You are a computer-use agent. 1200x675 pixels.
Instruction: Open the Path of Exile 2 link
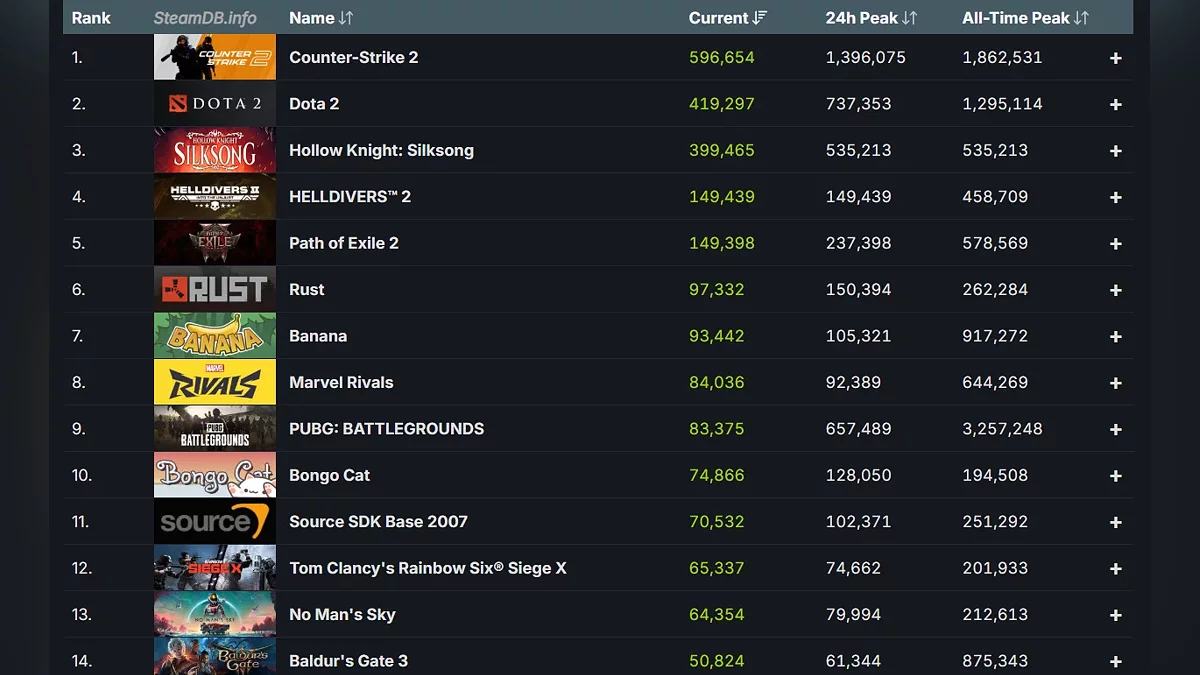[343, 243]
